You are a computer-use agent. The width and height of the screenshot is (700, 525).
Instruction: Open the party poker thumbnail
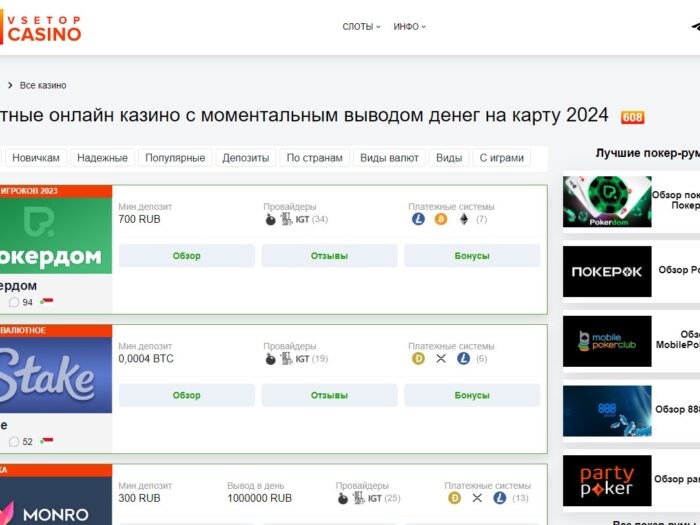607,480
